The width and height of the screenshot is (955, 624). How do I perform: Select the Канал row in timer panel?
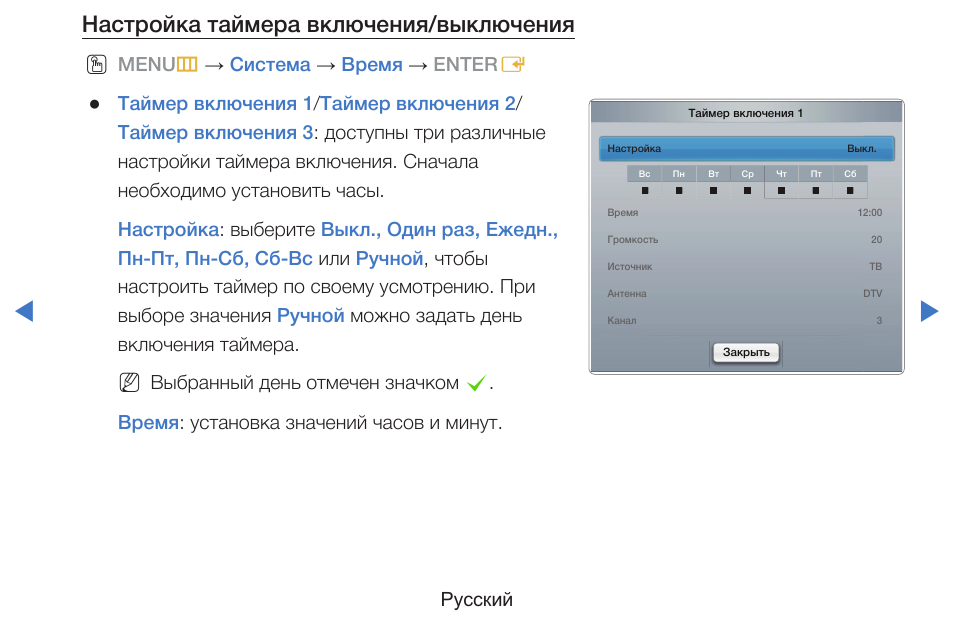(746, 321)
